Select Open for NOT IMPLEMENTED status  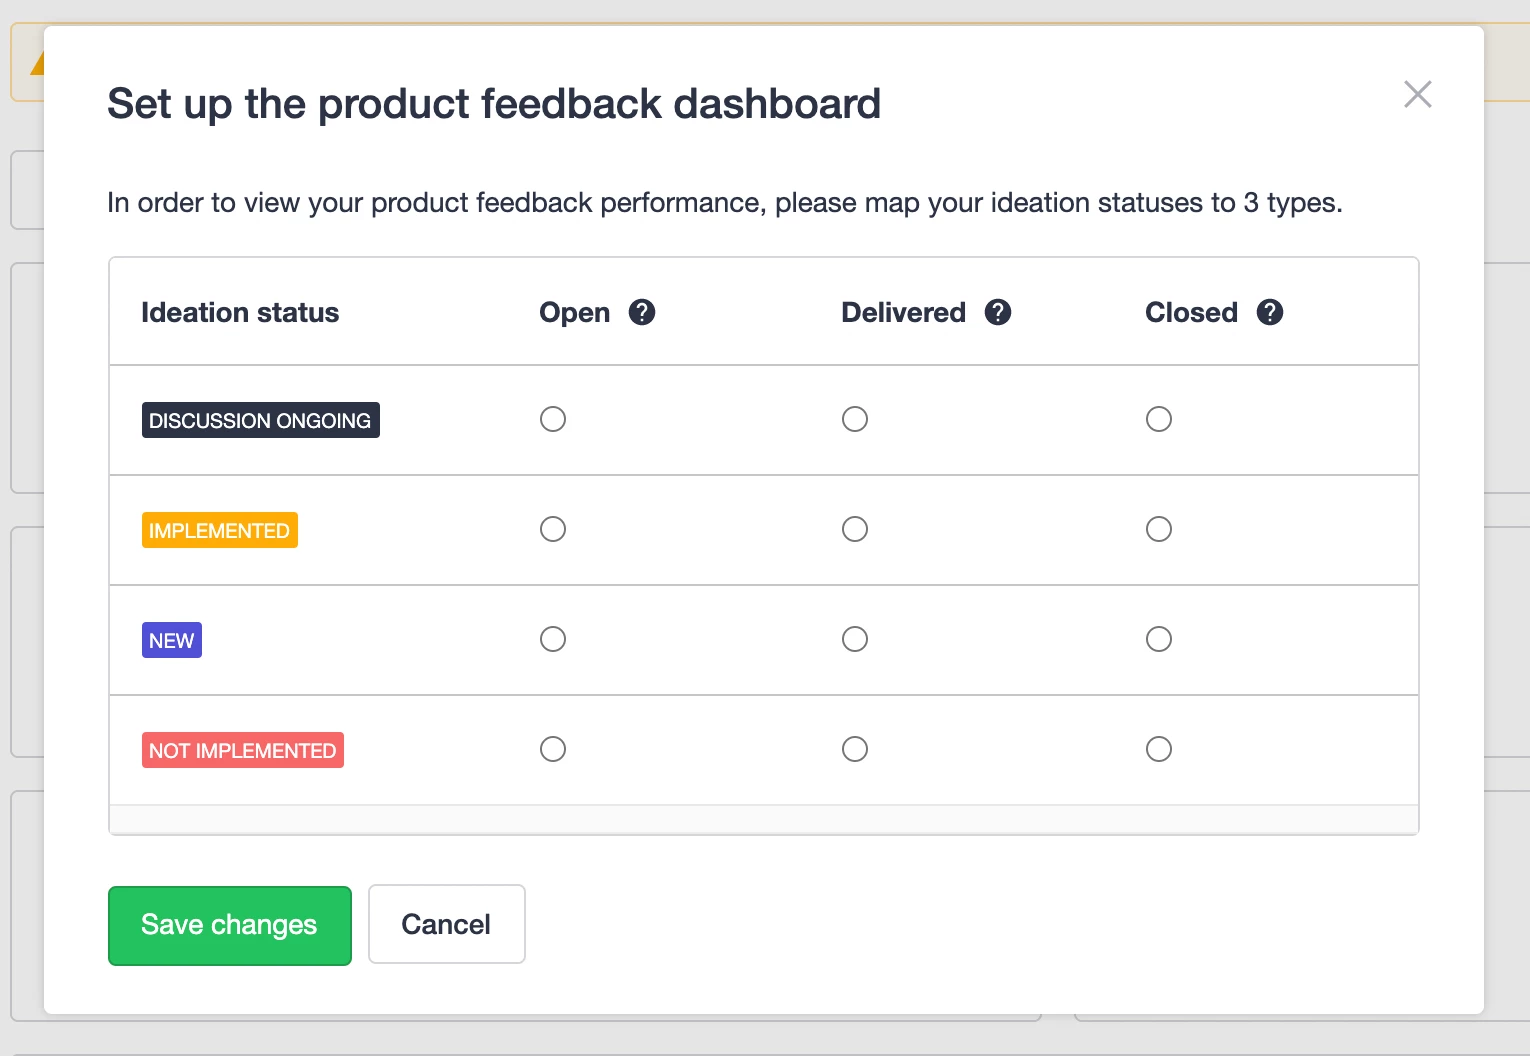coord(553,749)
